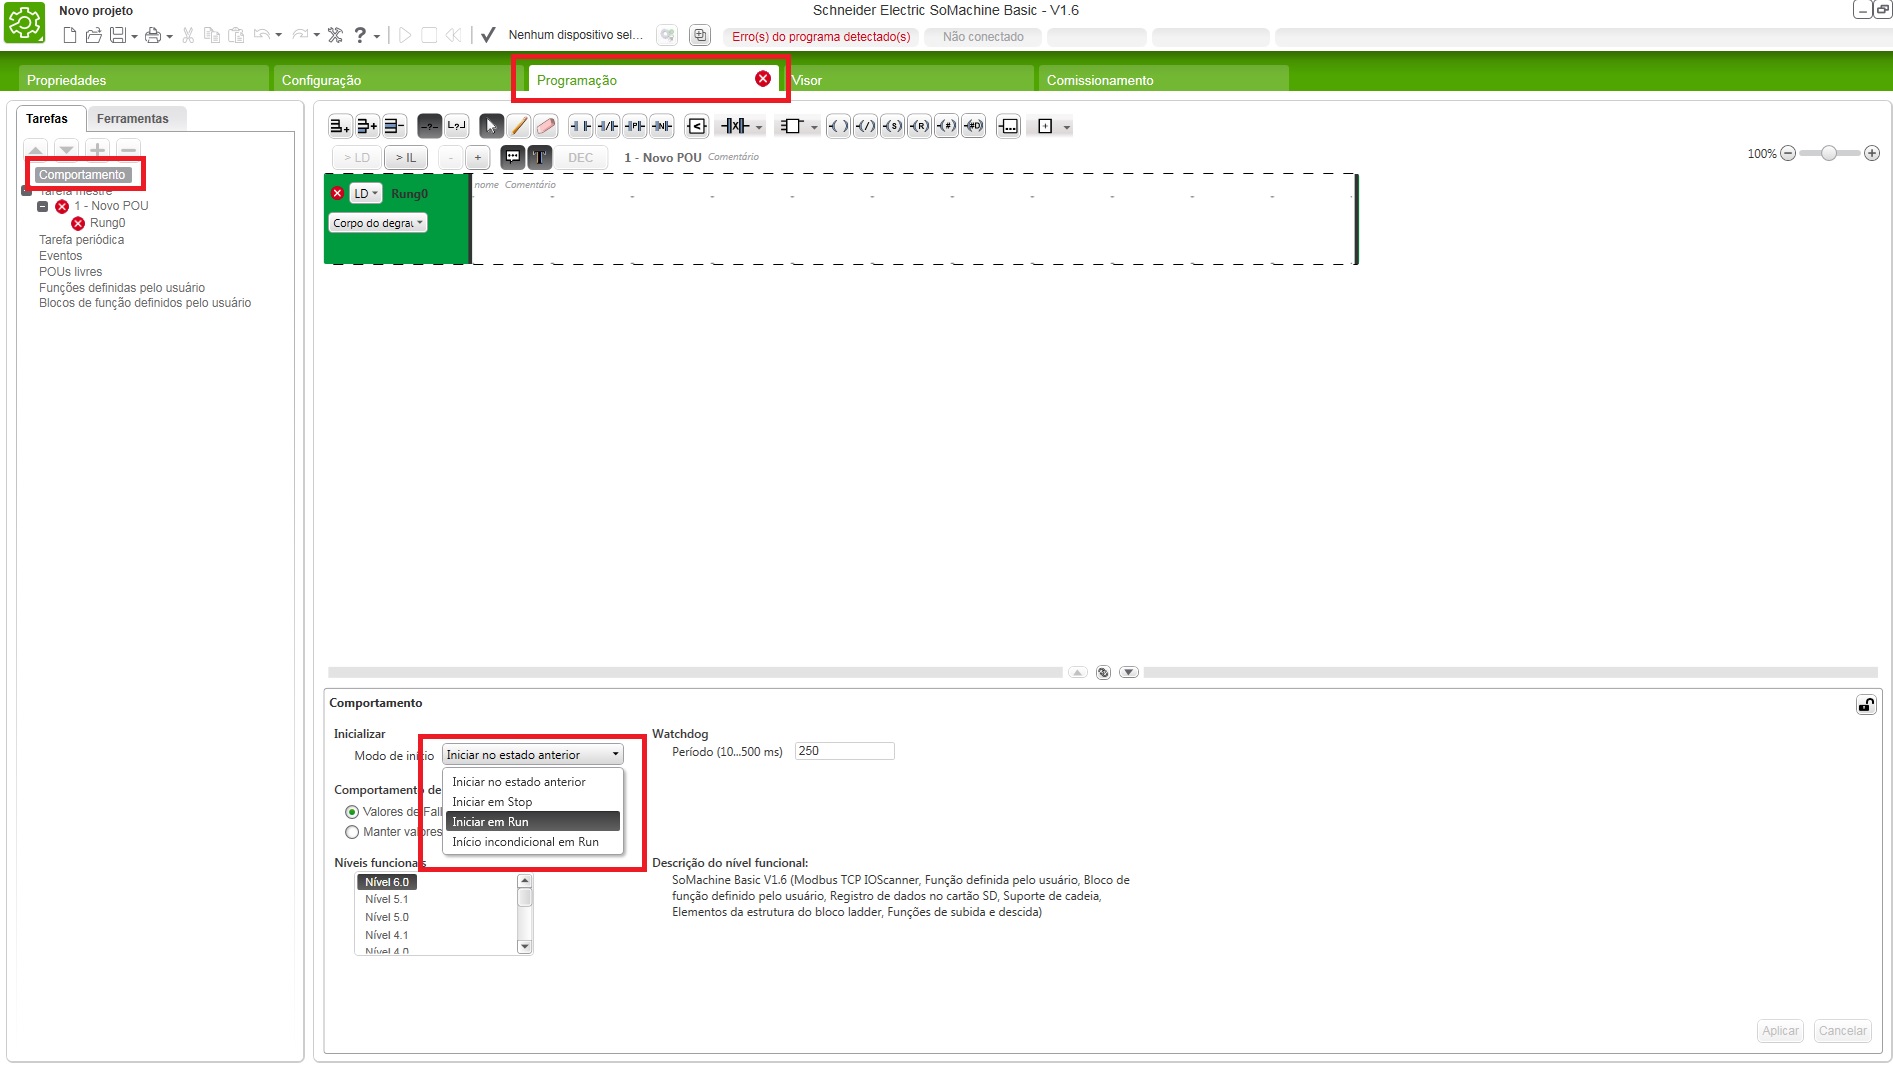
Task: Click the DEC display button
Action: pyautogui.click(x=581, y=157)
